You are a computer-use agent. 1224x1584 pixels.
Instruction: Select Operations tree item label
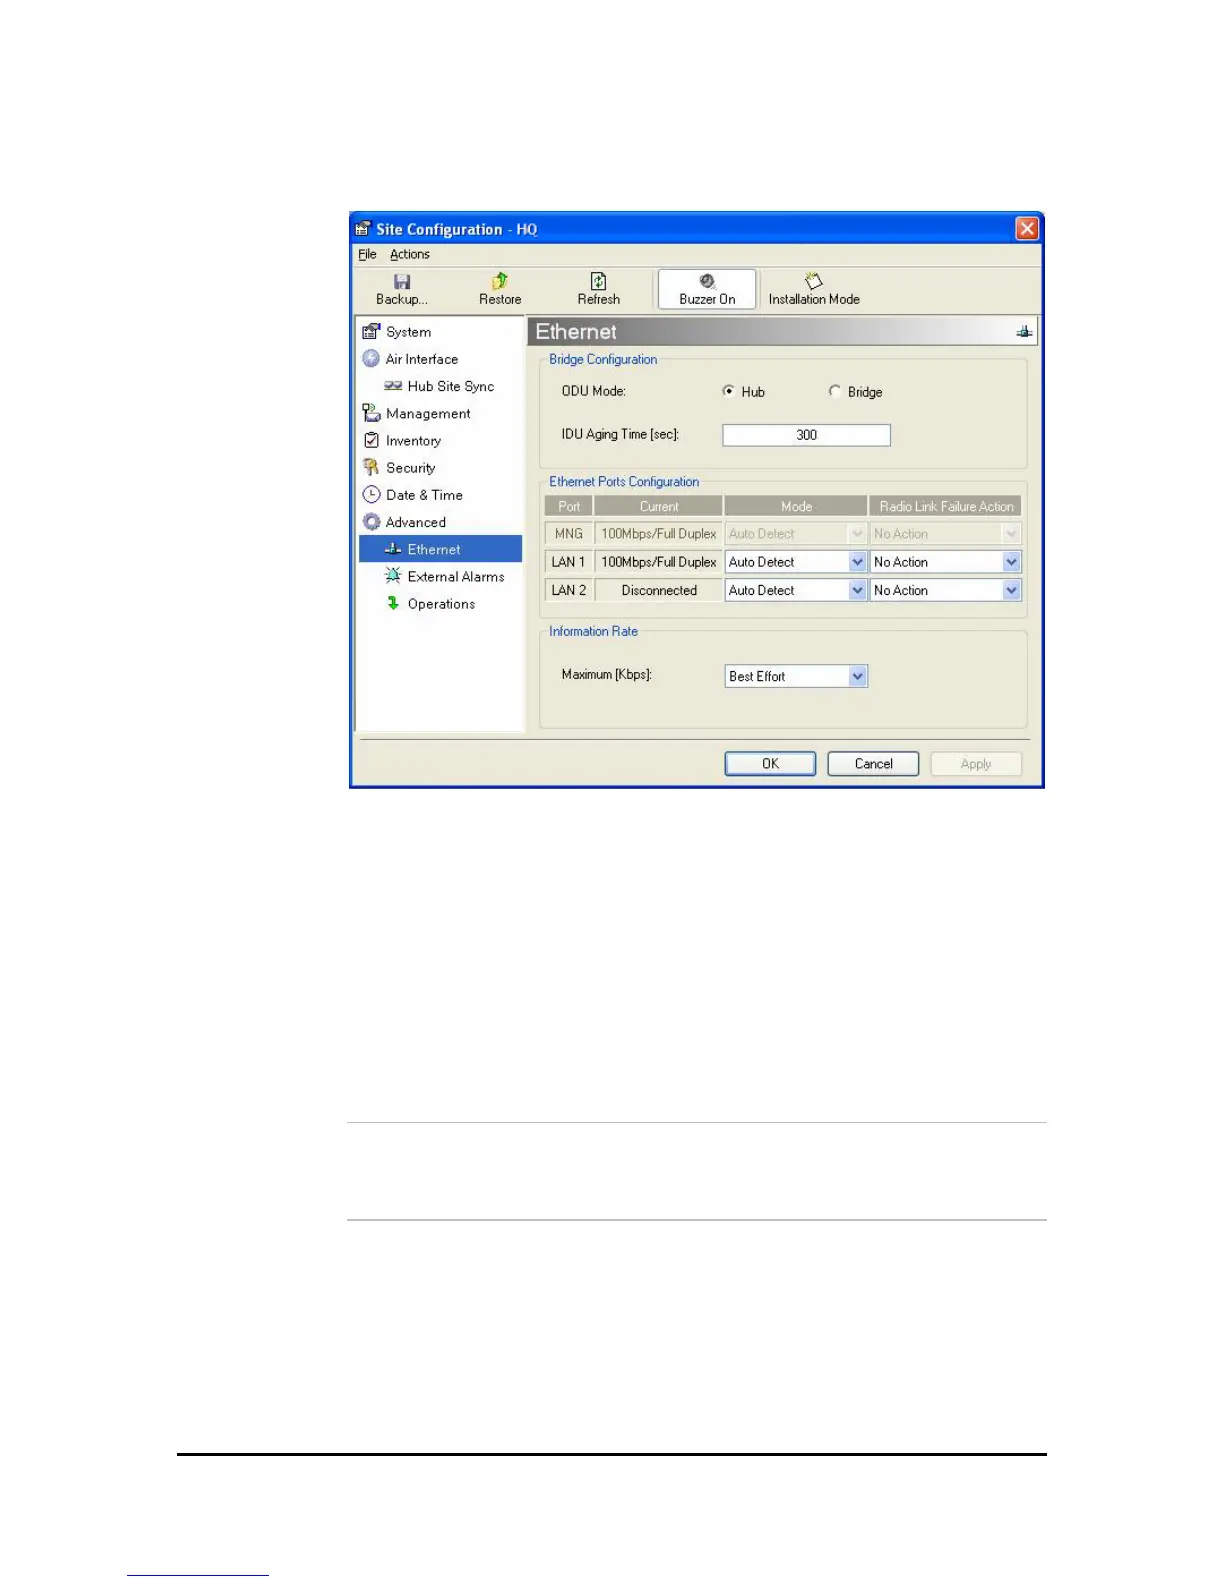pos(441,604)
